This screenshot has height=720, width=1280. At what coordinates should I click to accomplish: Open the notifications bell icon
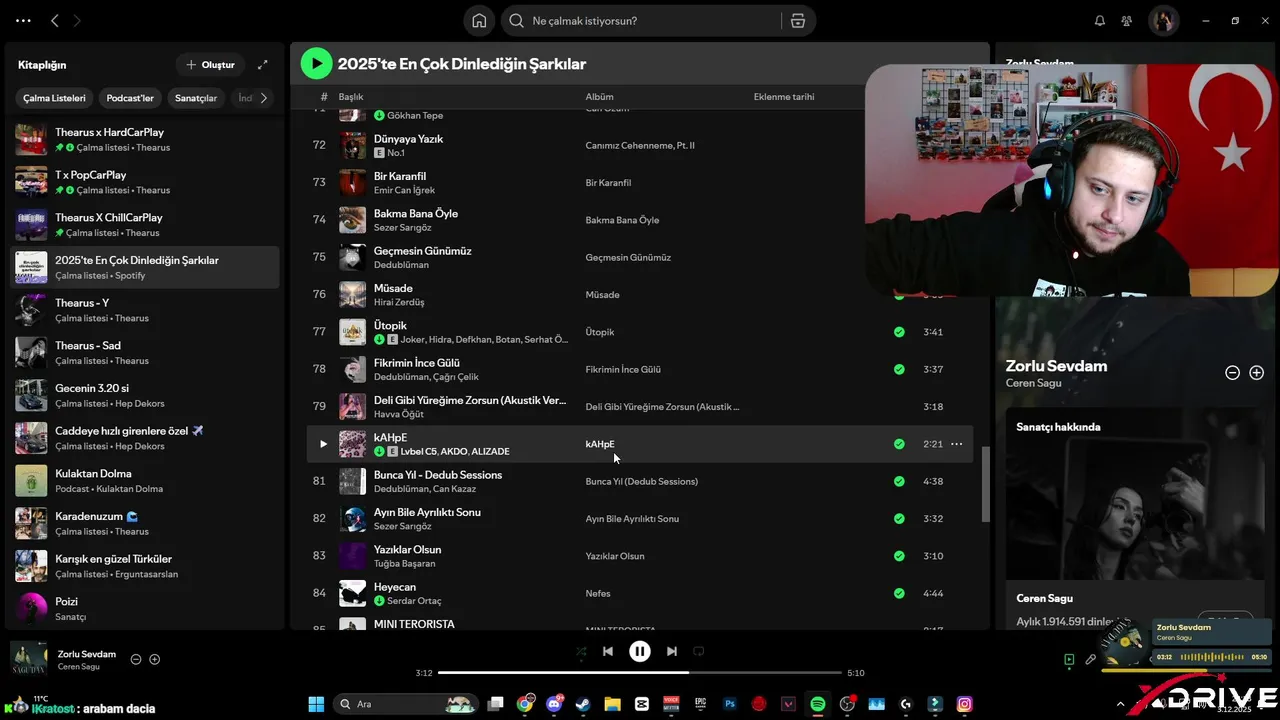pyautogui.click(x=1100, y=21)
